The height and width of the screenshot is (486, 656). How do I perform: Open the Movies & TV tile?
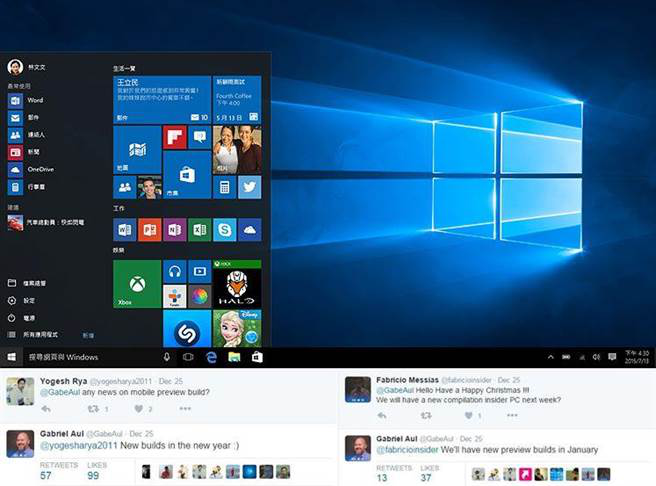click(200, 272)
